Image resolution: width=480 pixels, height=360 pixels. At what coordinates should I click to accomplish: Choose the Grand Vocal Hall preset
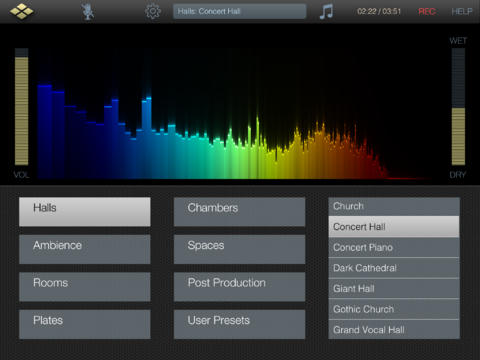[x=394, y=330]
